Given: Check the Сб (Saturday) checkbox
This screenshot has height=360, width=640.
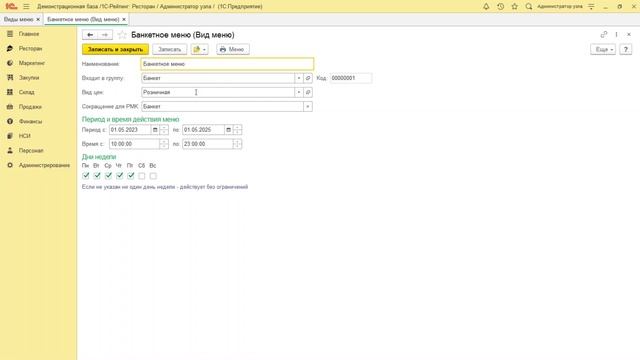Looking at the screenshot, I should click(x=142, y=176).
